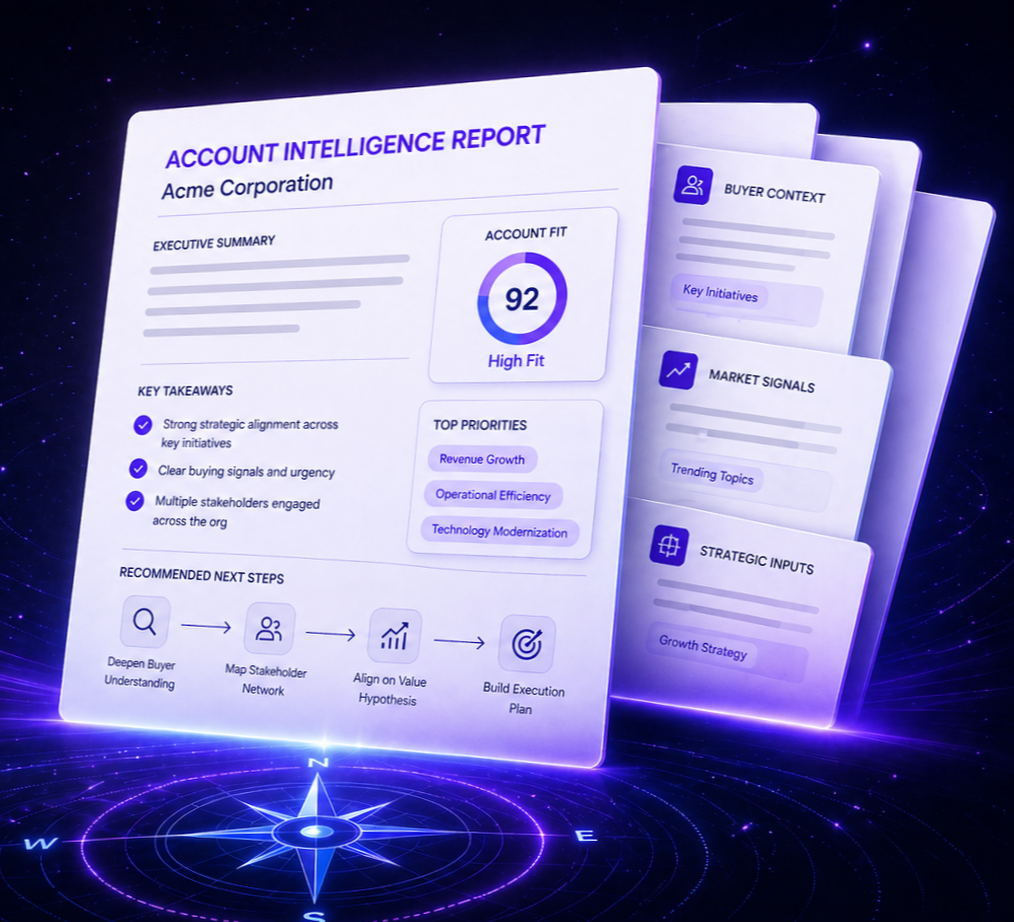Toggle checkmark beside Multiple stakeholders engaged

pos(135,500)
